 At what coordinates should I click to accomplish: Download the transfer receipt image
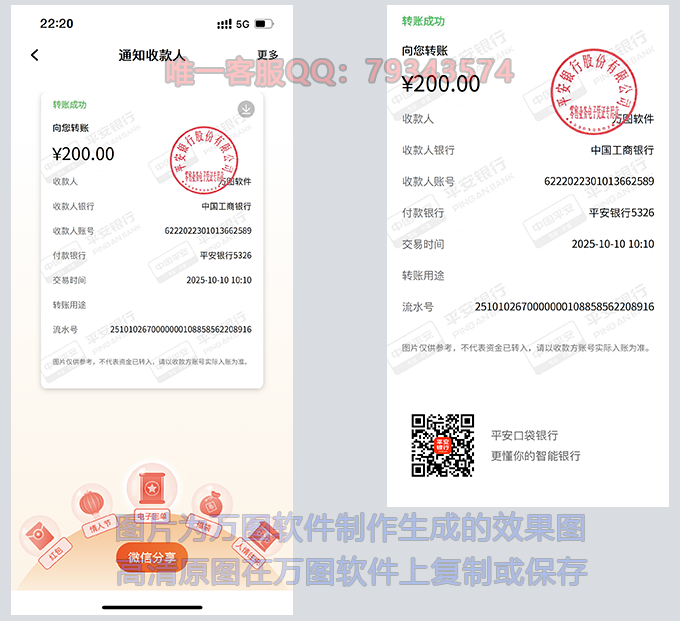click(x=246, y=109)
